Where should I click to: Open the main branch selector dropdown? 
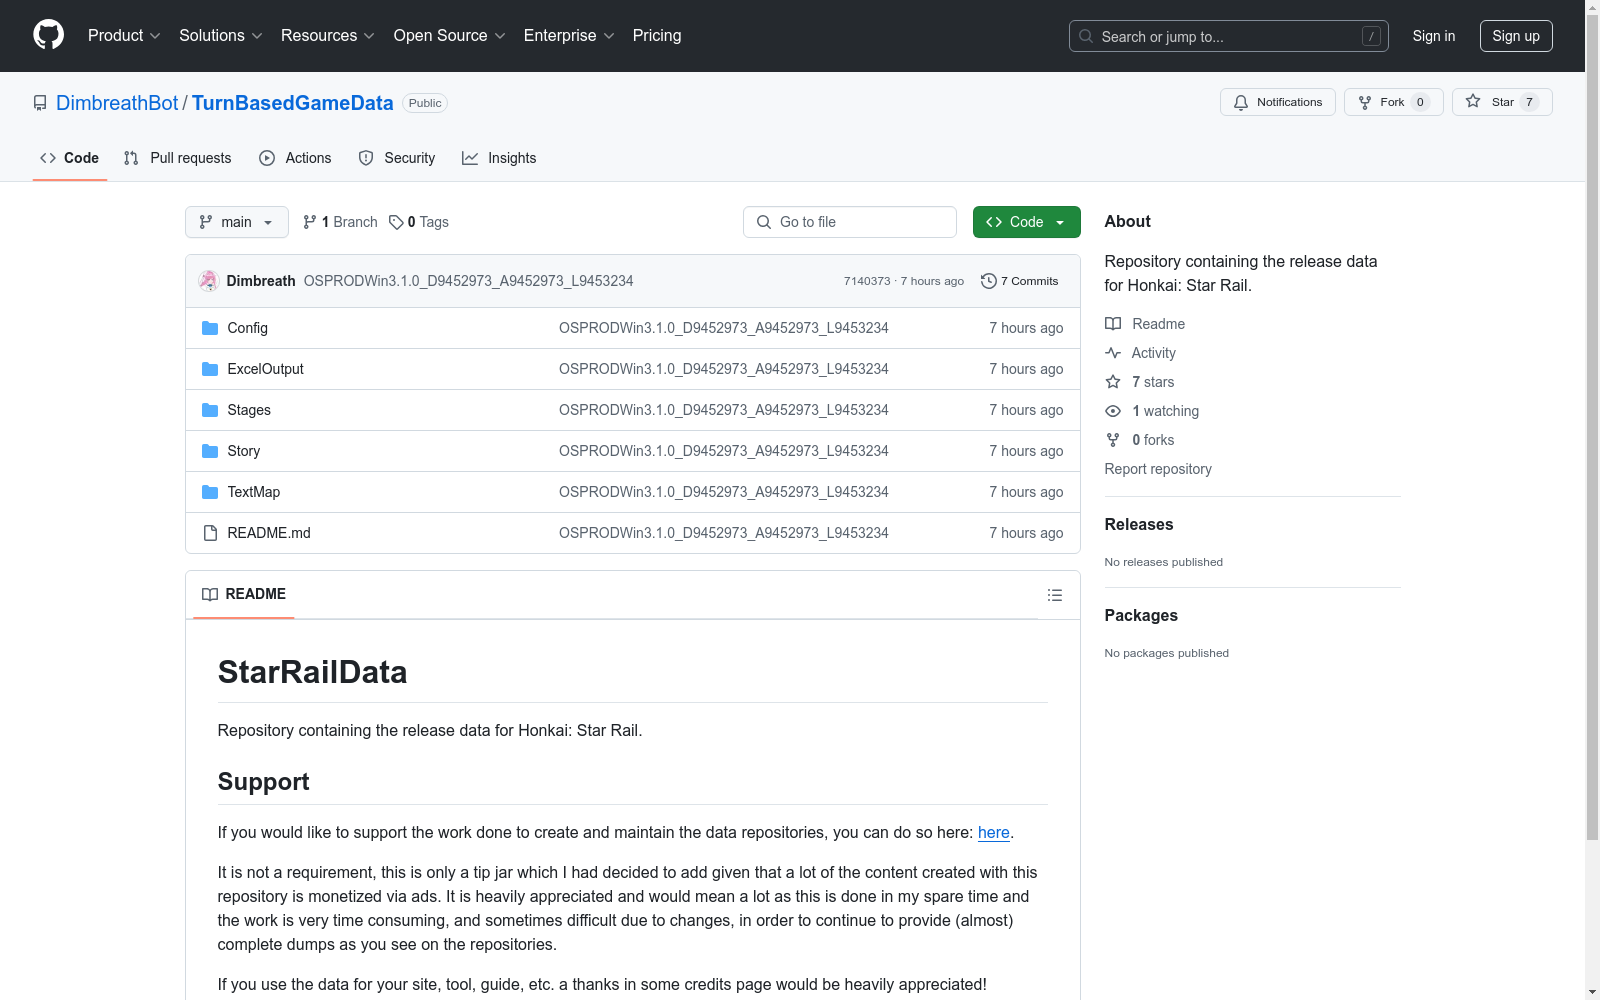237,222
